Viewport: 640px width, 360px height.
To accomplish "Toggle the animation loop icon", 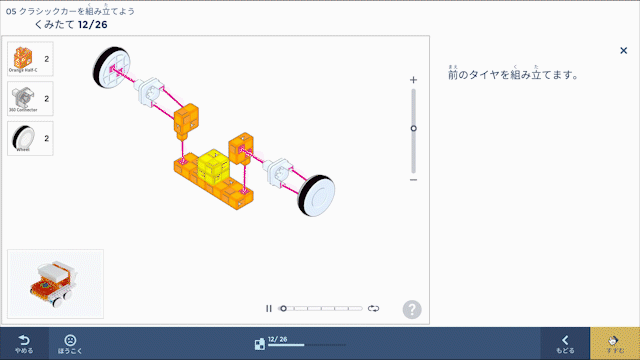I will point(373,309).
